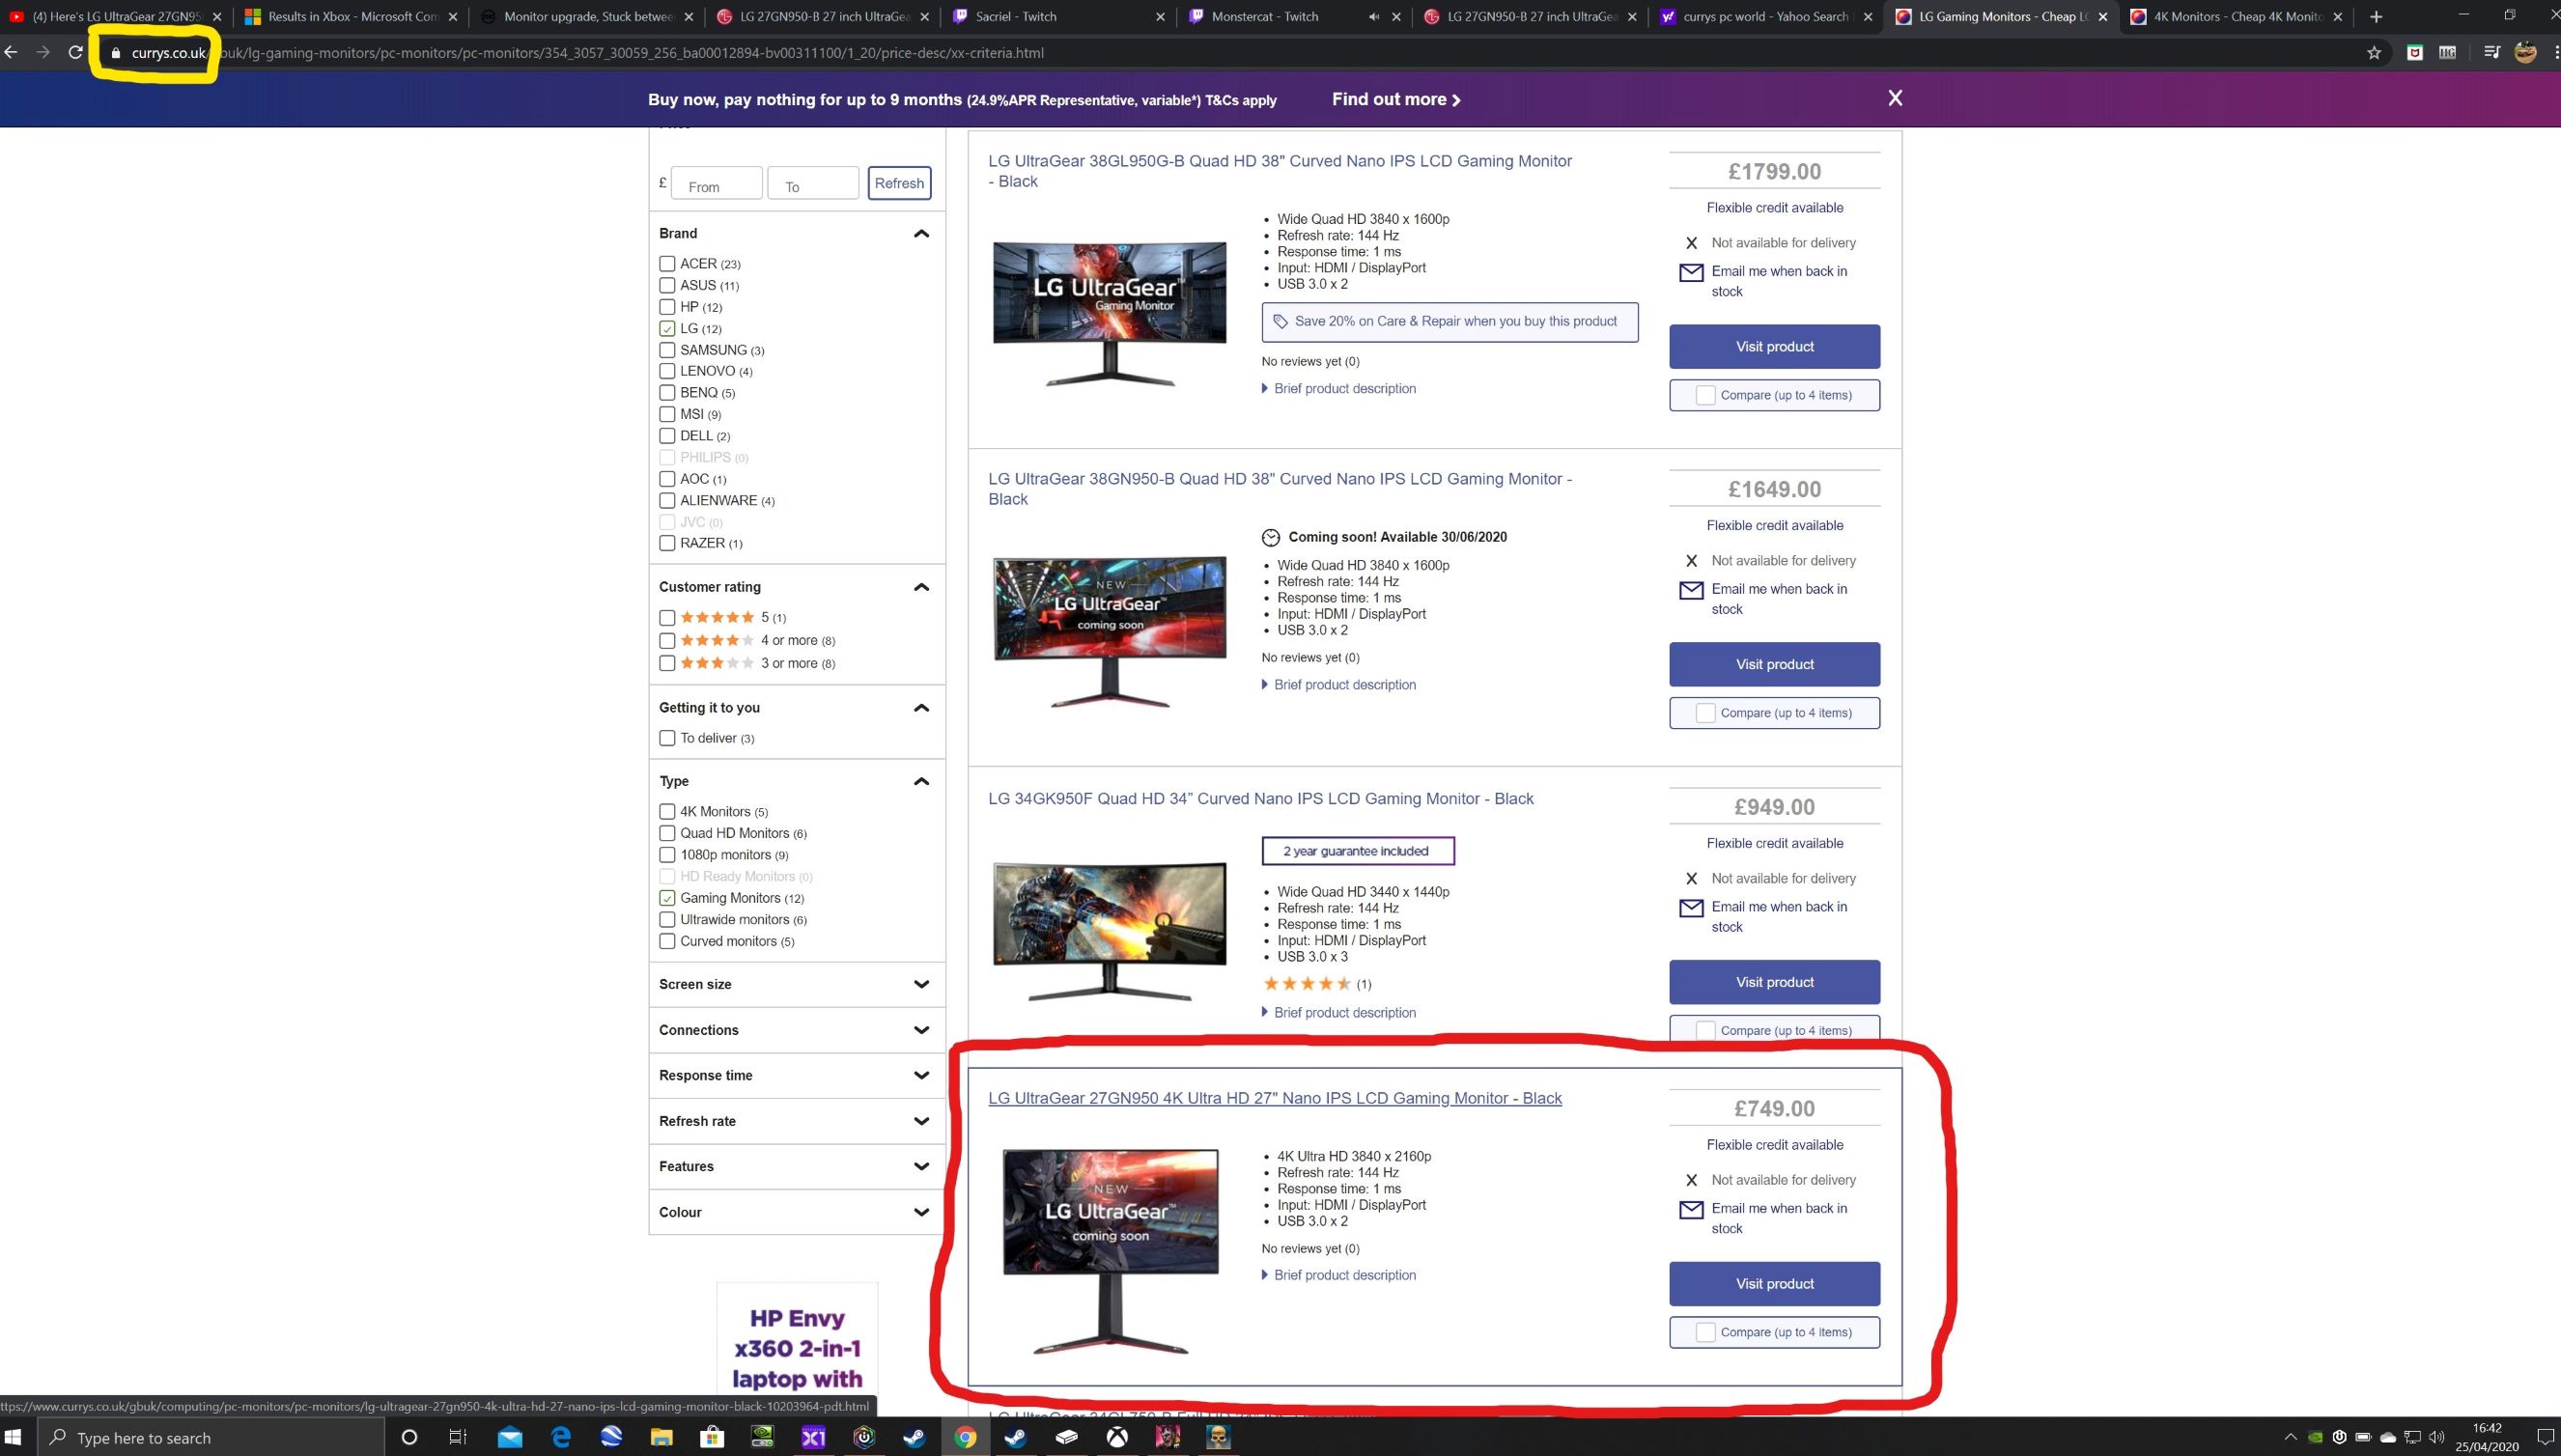Visit product for the £749.00 27GN950
This screenshot has height=1456, width=2561.
coord(1774,1284)
